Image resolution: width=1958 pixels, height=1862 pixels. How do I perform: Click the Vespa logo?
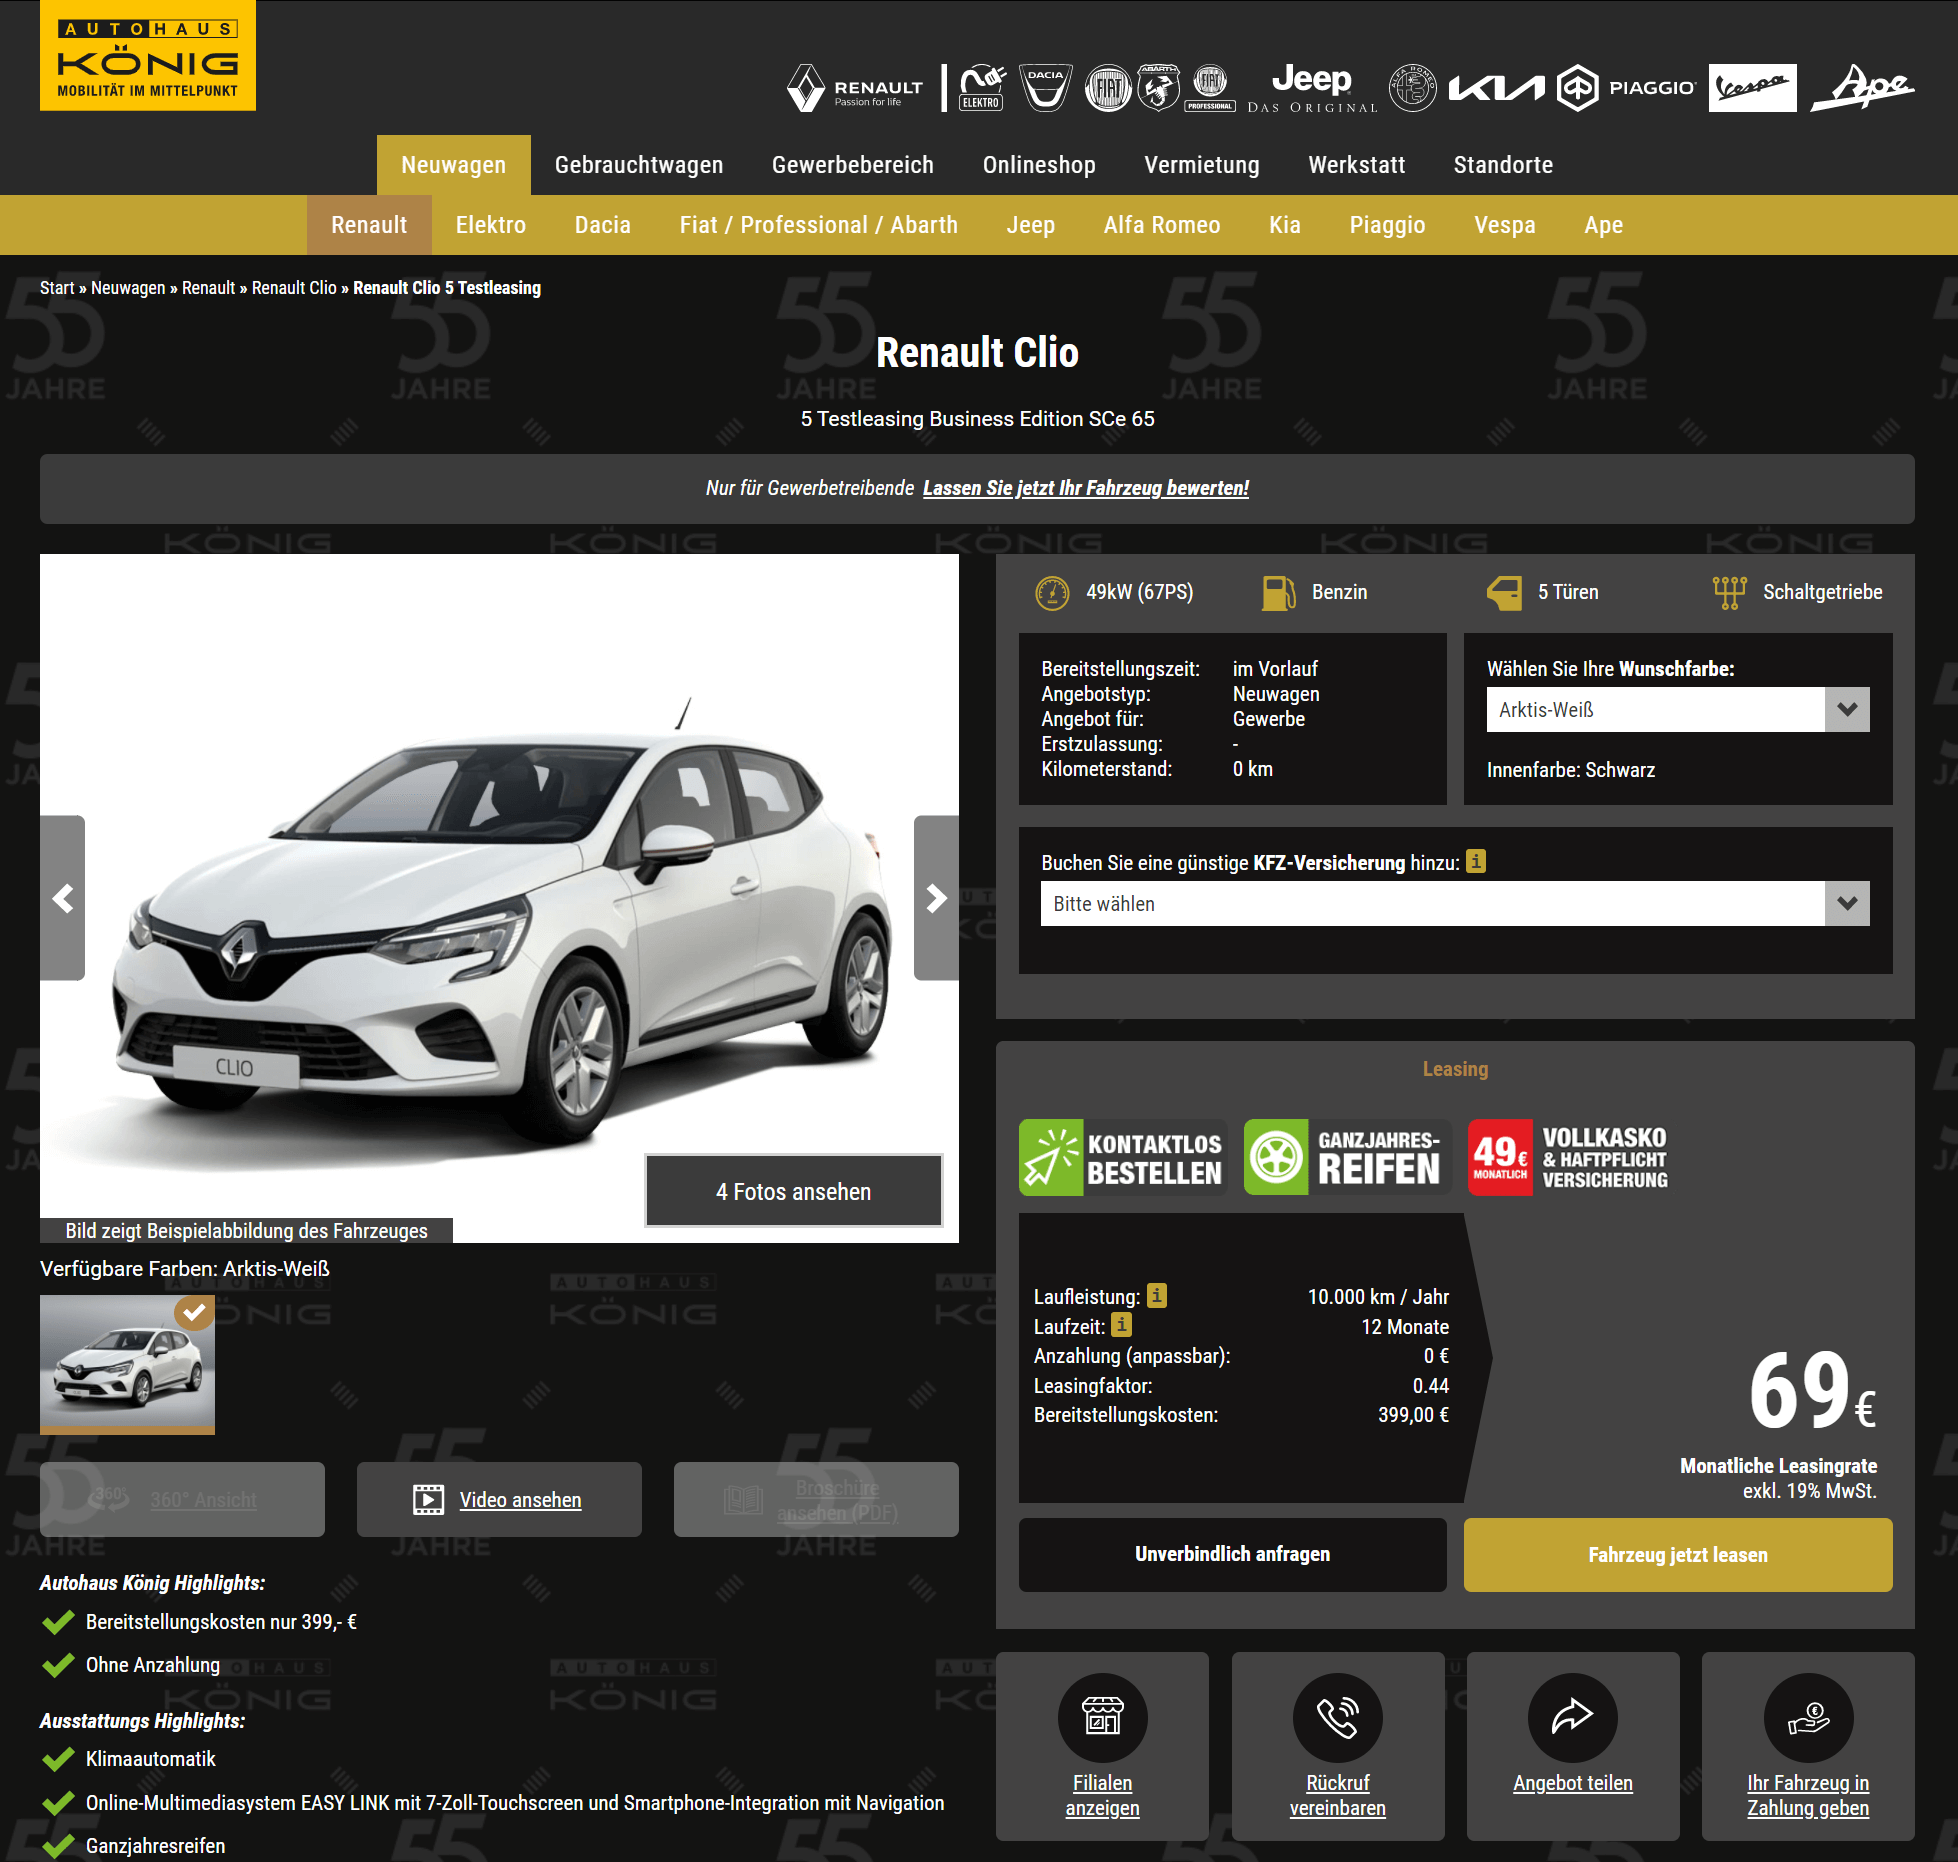1752,88
